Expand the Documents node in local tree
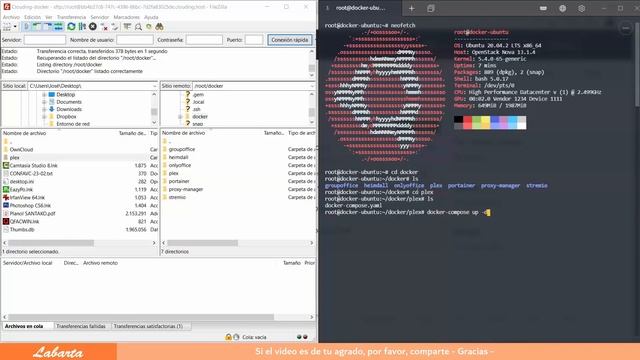 (x=44, y=102)
